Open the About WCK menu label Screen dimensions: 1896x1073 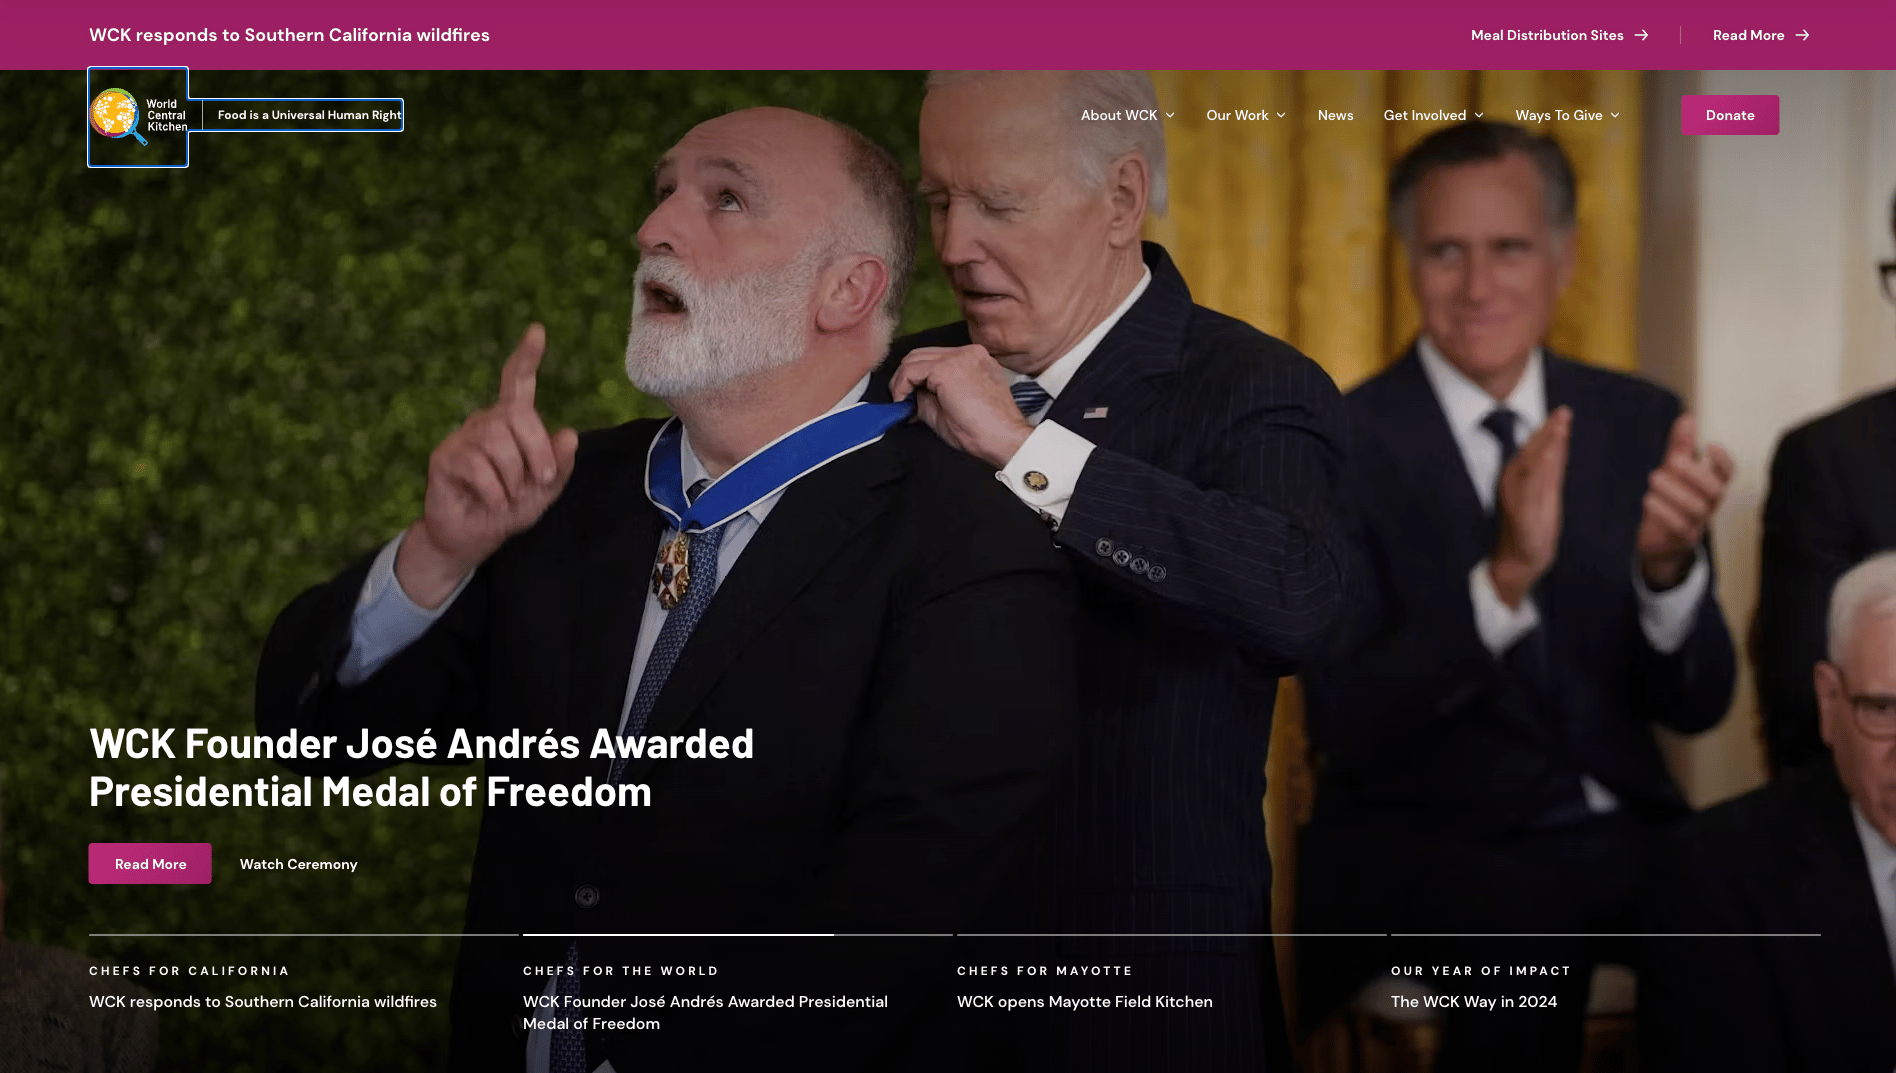[x=1119, y=115]
